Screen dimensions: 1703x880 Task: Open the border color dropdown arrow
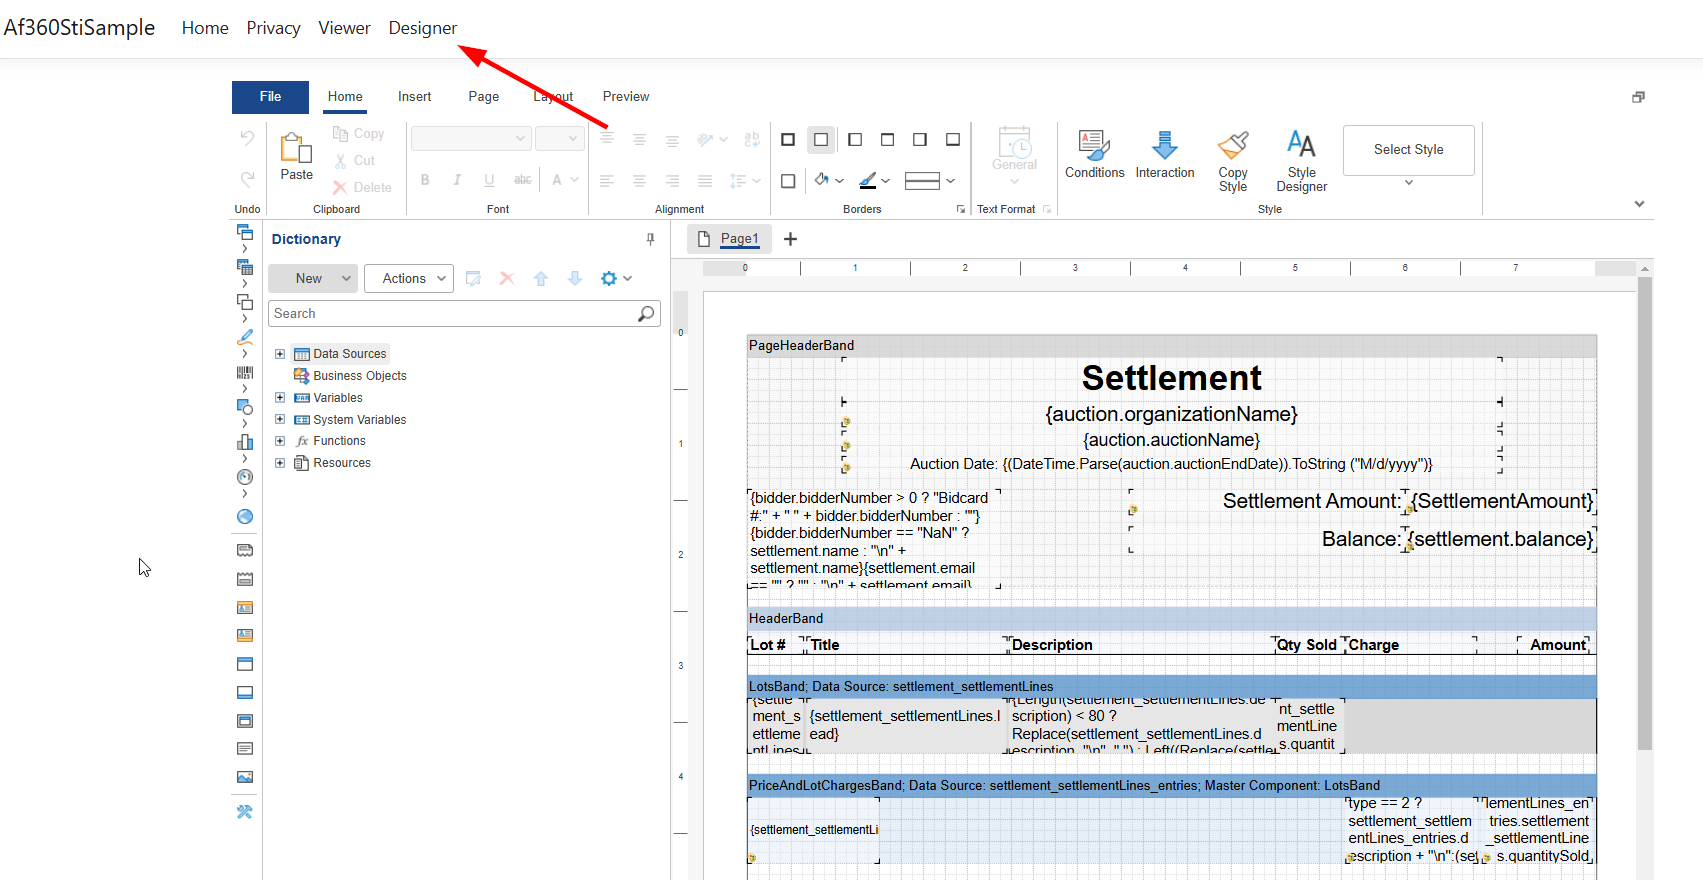(886, 181)
